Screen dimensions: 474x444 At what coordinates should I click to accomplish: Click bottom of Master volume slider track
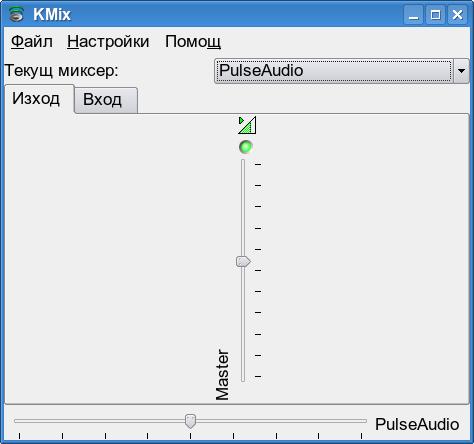(243, 379)
